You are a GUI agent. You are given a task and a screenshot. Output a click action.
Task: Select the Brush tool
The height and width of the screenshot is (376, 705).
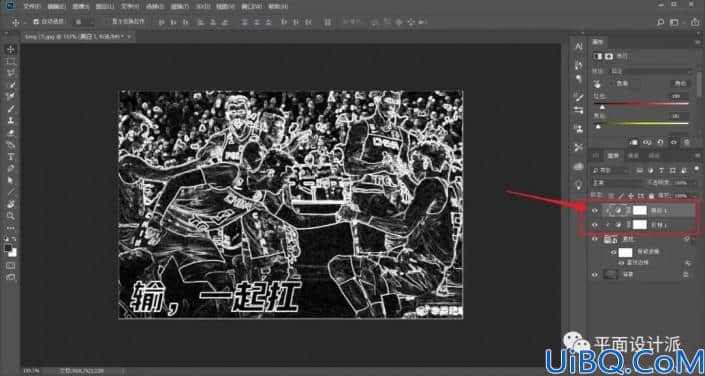point(12,108)
